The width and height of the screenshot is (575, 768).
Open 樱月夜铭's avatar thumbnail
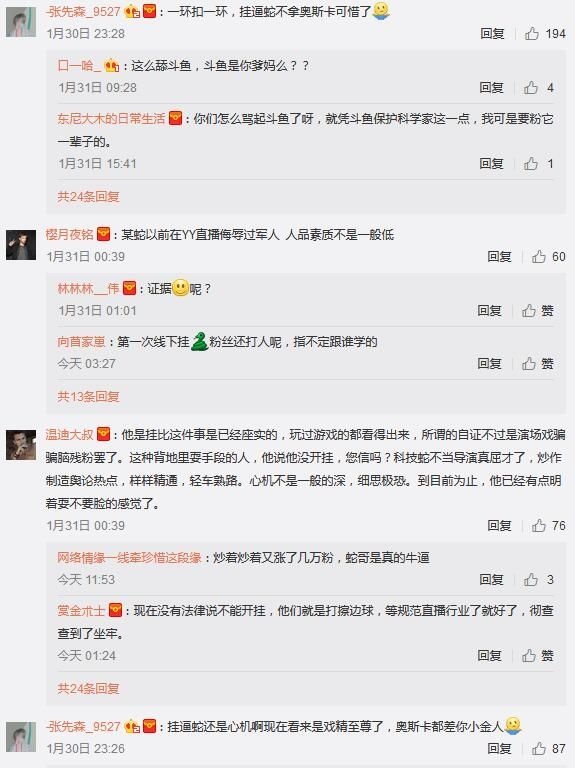coord(21,244)
